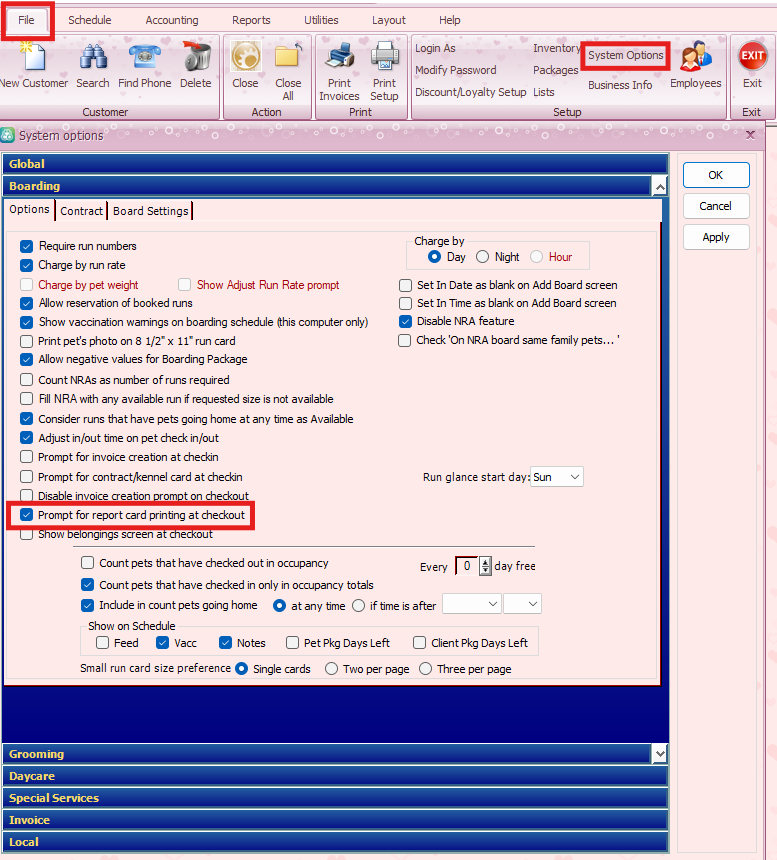777x860 pixels.
Task: Click the red Exit icon
Action: point(752,56)
